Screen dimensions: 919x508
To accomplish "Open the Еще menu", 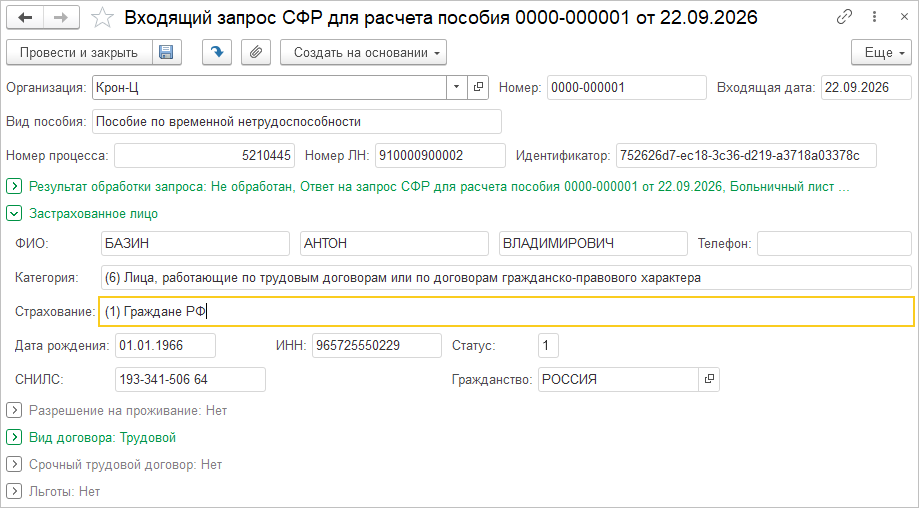I will (881, 52).
